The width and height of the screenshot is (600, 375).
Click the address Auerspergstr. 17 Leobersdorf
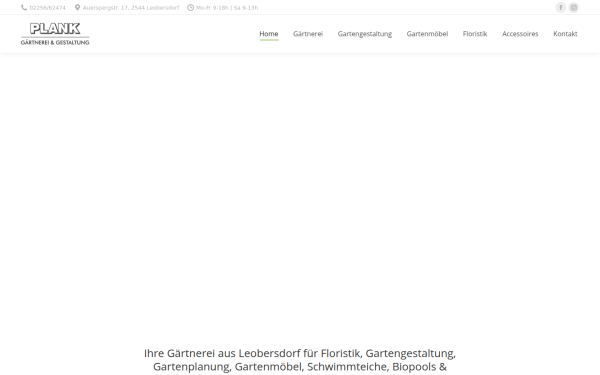click(131, 8)
